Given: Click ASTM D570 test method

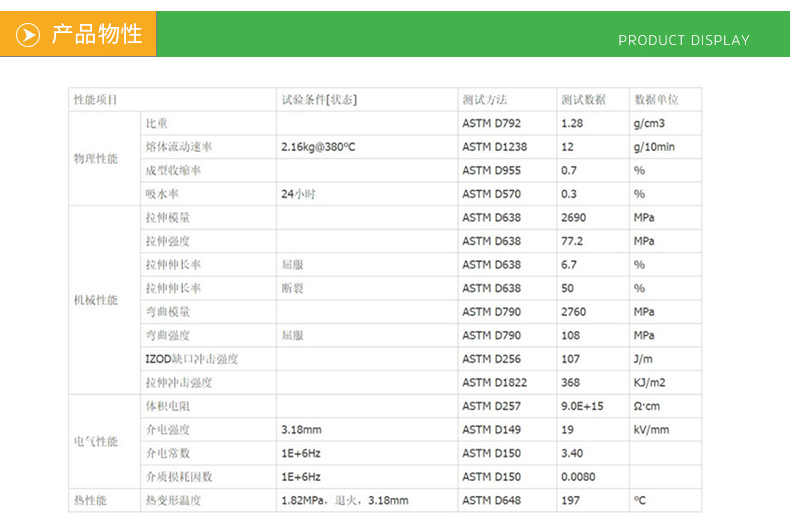Looking at the screenshot, I should point(491,194).
